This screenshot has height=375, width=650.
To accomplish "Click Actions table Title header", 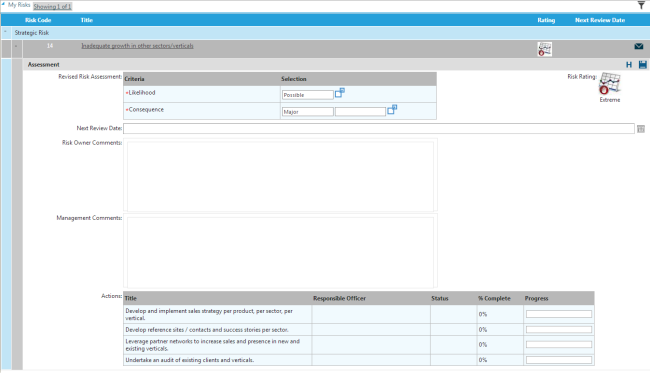I will [x=131, y=298].
